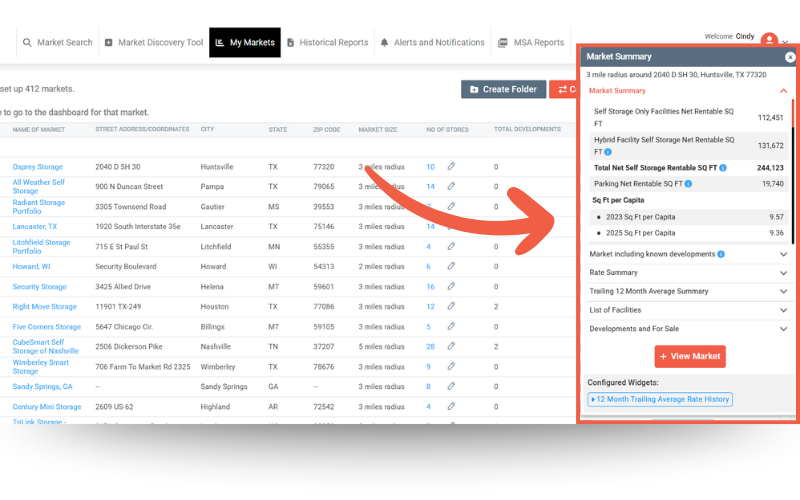Image resolution: width=800 pixels, height=500 pixels.
Task: Click the user avatar icon beside Cindy
Action: point(769,41)
